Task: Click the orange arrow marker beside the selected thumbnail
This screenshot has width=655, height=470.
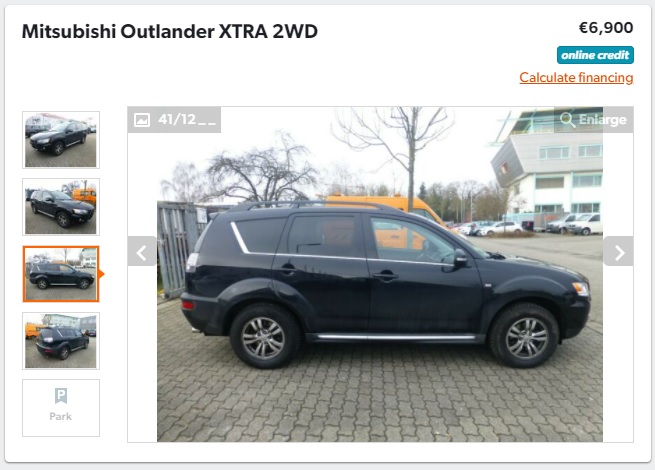Action: tap(102, 274)
